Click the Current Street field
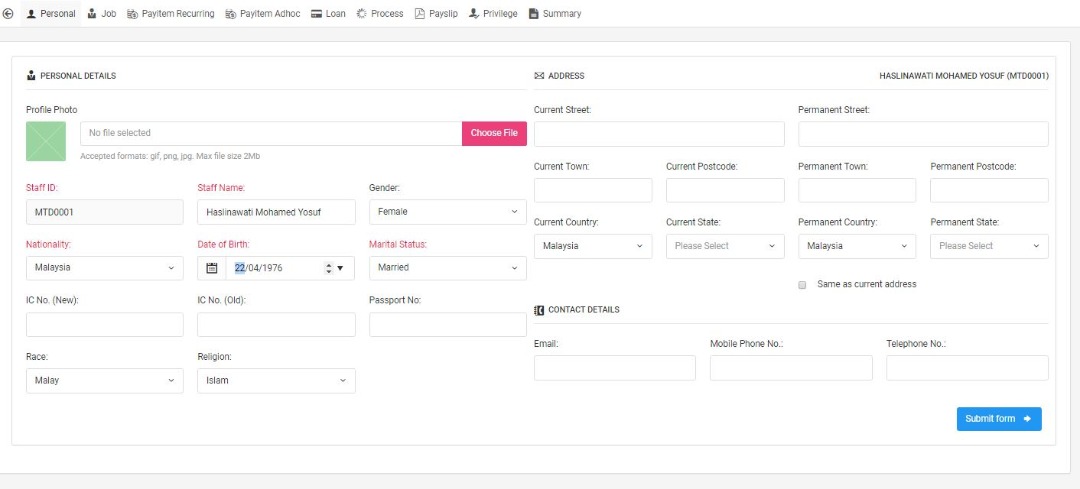This screenshot has height=489, width=1080. click(659, 134)
